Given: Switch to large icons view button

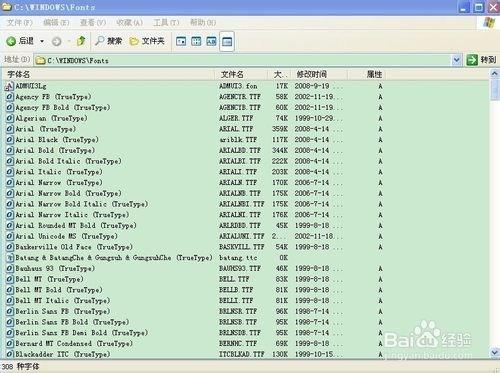Looking at the screenshot, I should point(181,41).
